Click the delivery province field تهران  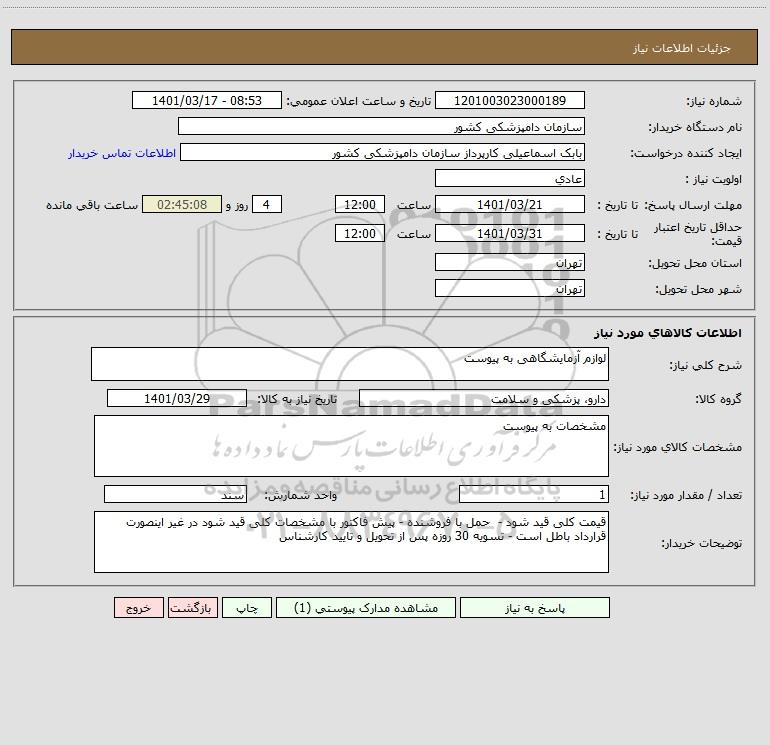click(510, 262)
